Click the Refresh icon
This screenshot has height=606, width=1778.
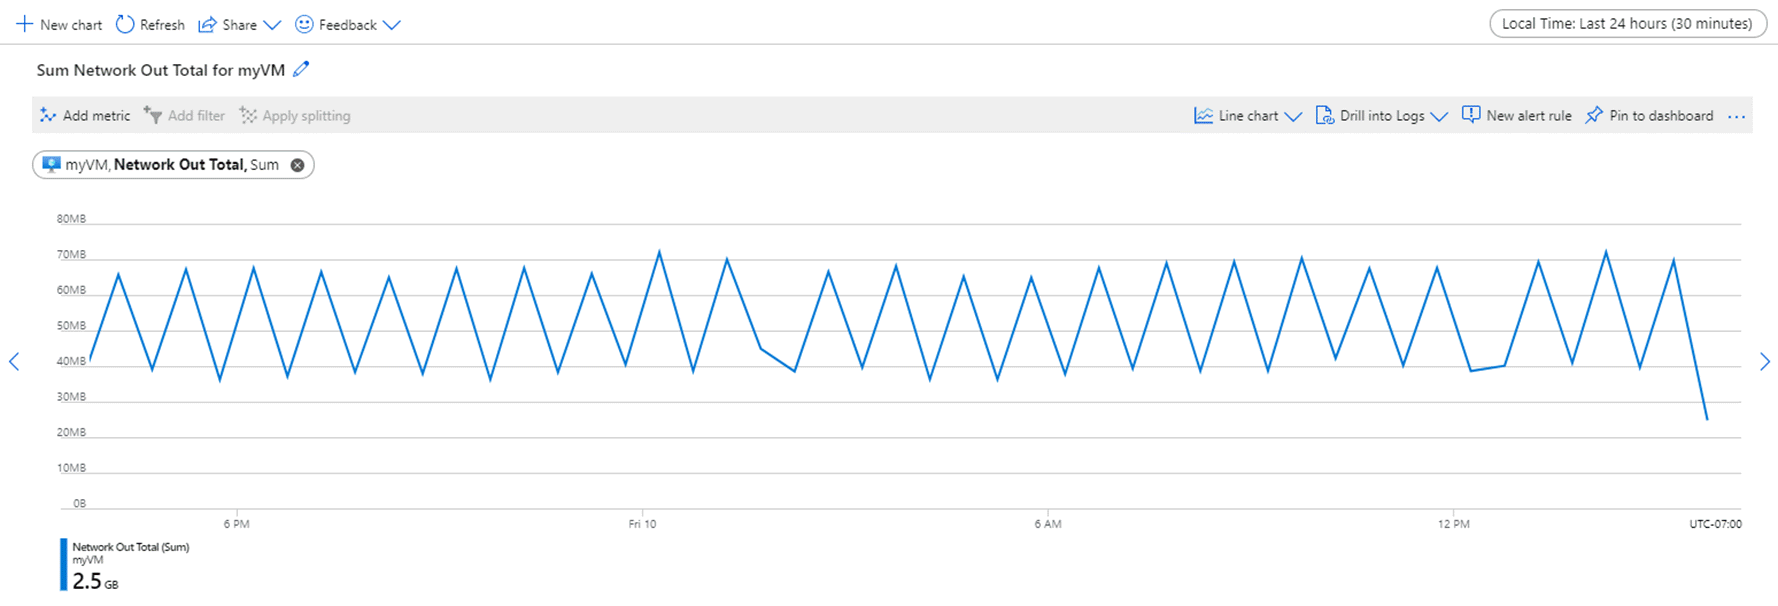click(123, 24)
